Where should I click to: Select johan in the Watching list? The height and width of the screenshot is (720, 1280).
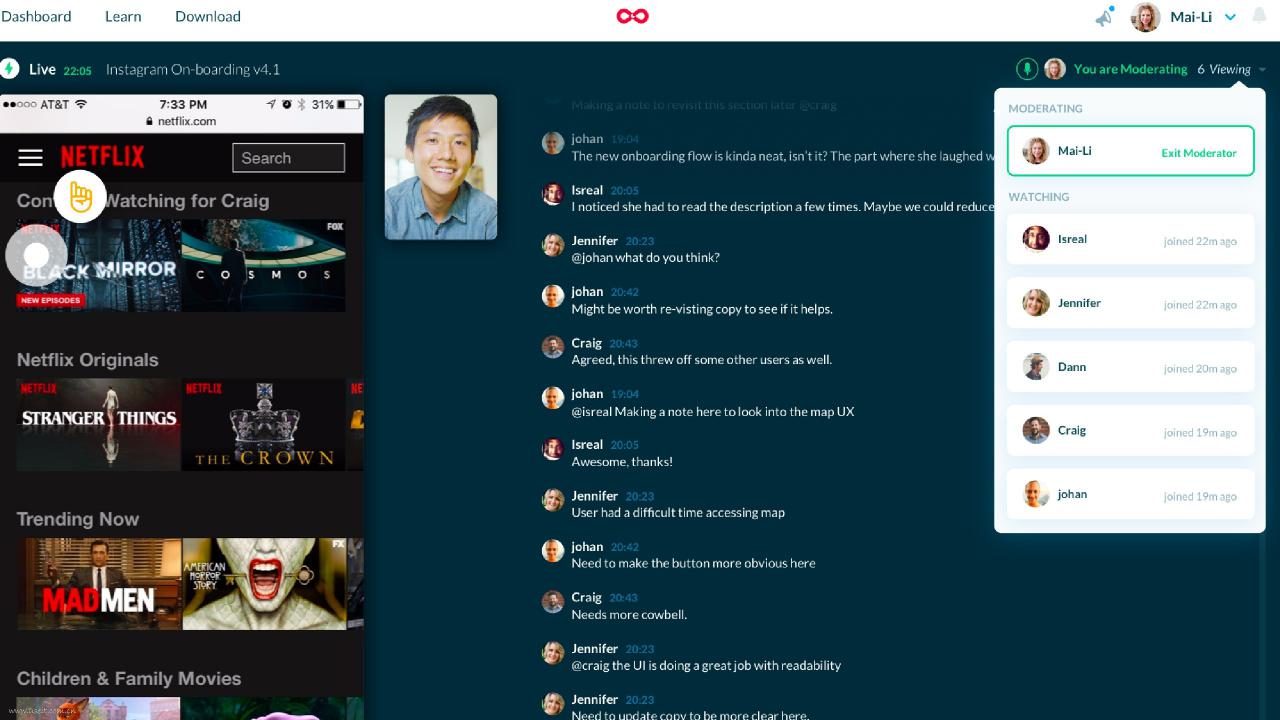click(x=1130, y=494)
